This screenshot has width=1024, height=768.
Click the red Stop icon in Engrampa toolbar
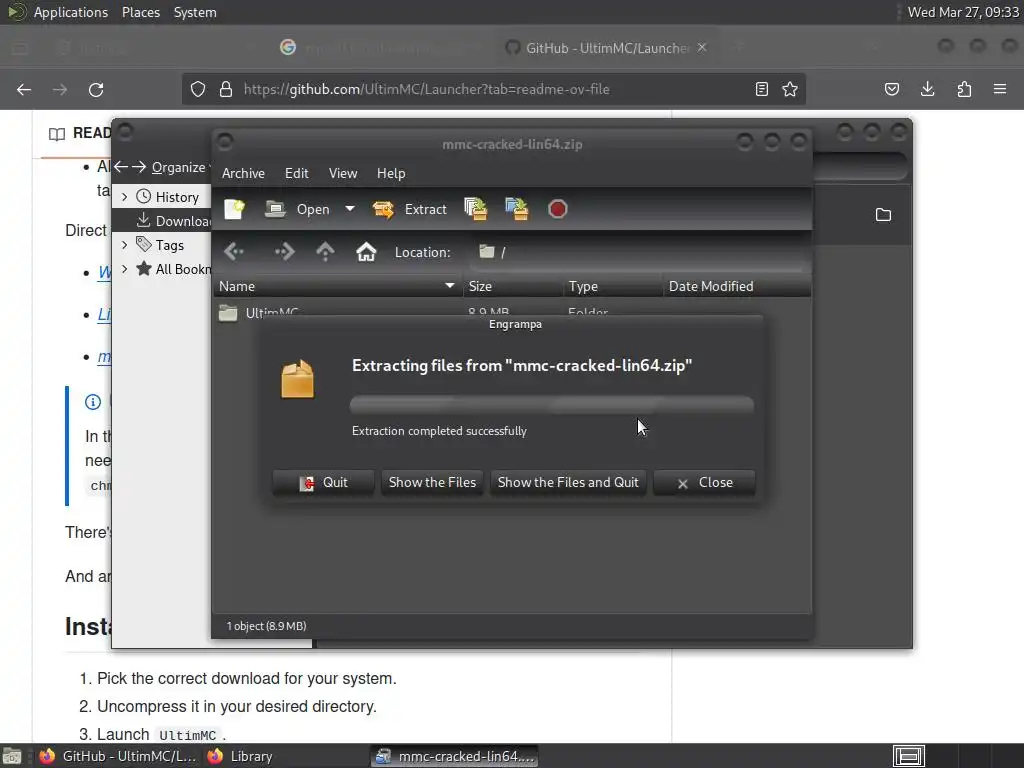pyautogui.click(x=557, y=209)
